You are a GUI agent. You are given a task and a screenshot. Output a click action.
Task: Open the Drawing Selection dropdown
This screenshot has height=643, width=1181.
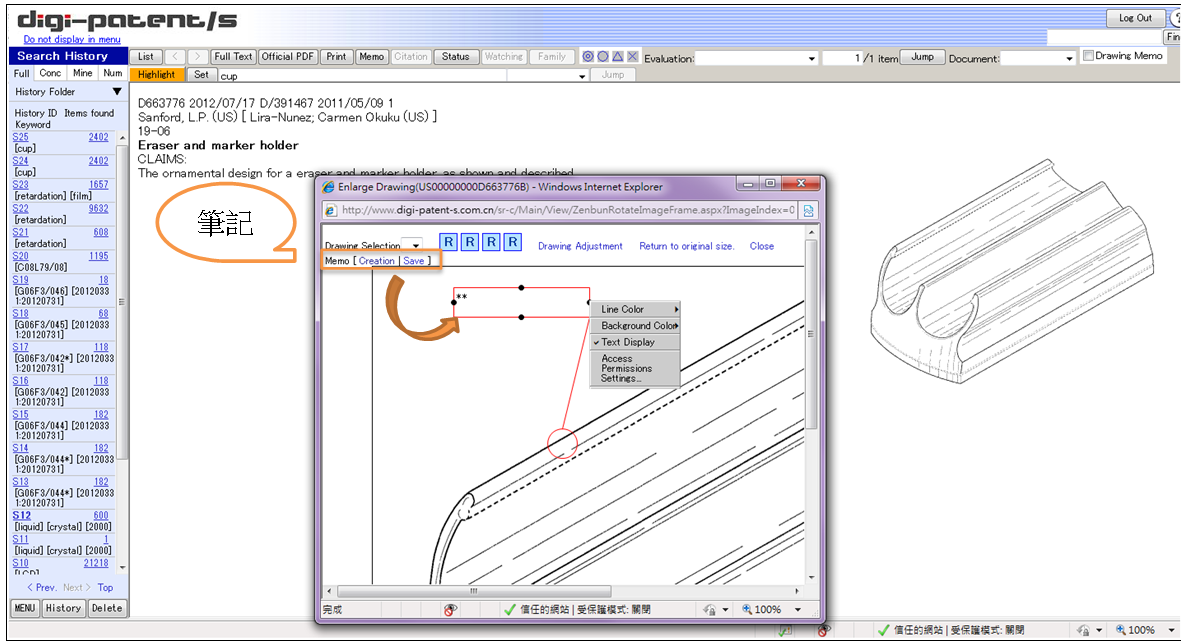pyautogui.click(x=415, y=245)
